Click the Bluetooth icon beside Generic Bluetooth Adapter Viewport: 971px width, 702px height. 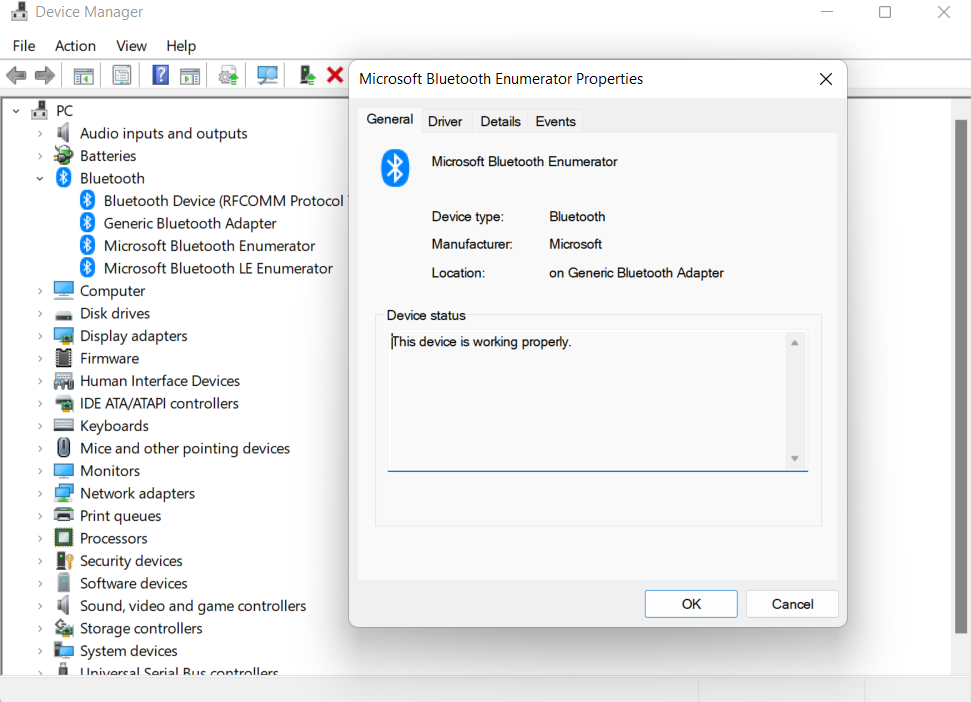click(x=87, y=223)
